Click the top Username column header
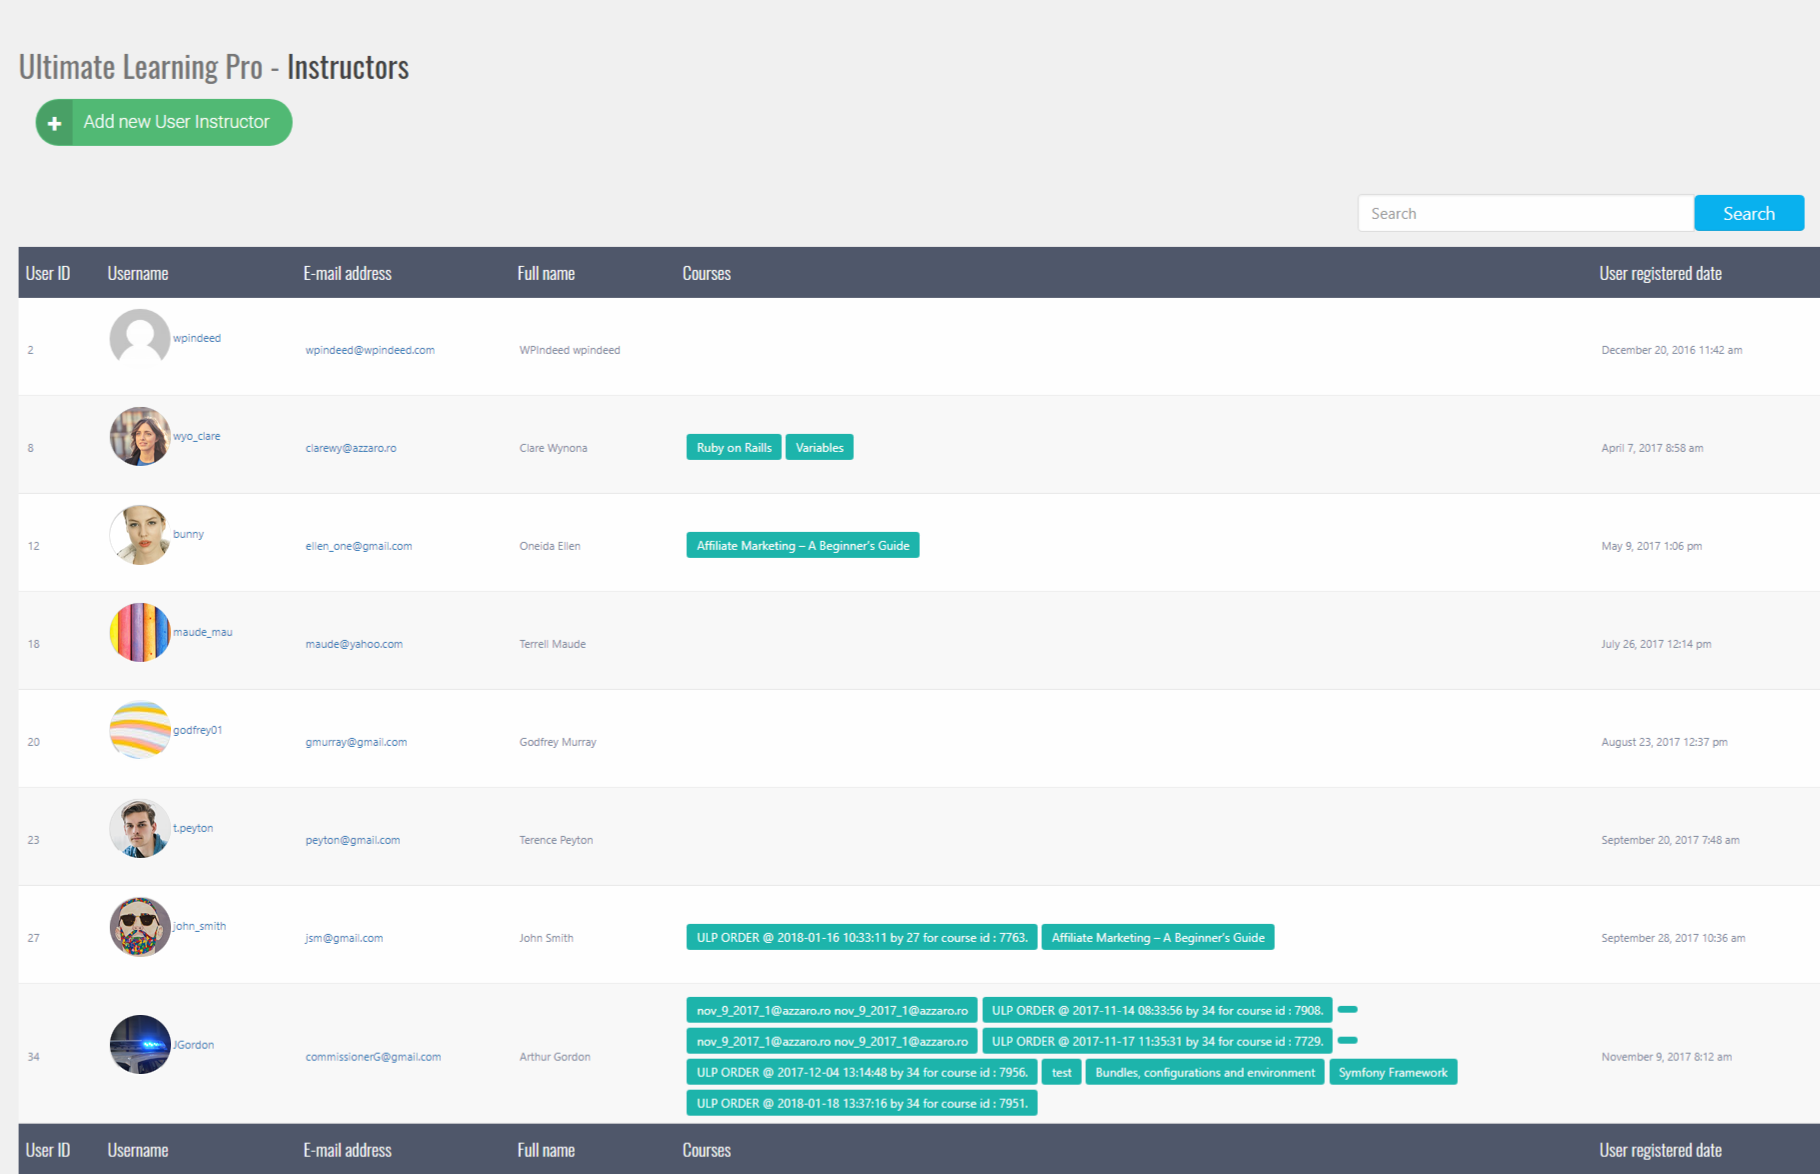Screen dimensions: 1820x1174 coord(138,273)
